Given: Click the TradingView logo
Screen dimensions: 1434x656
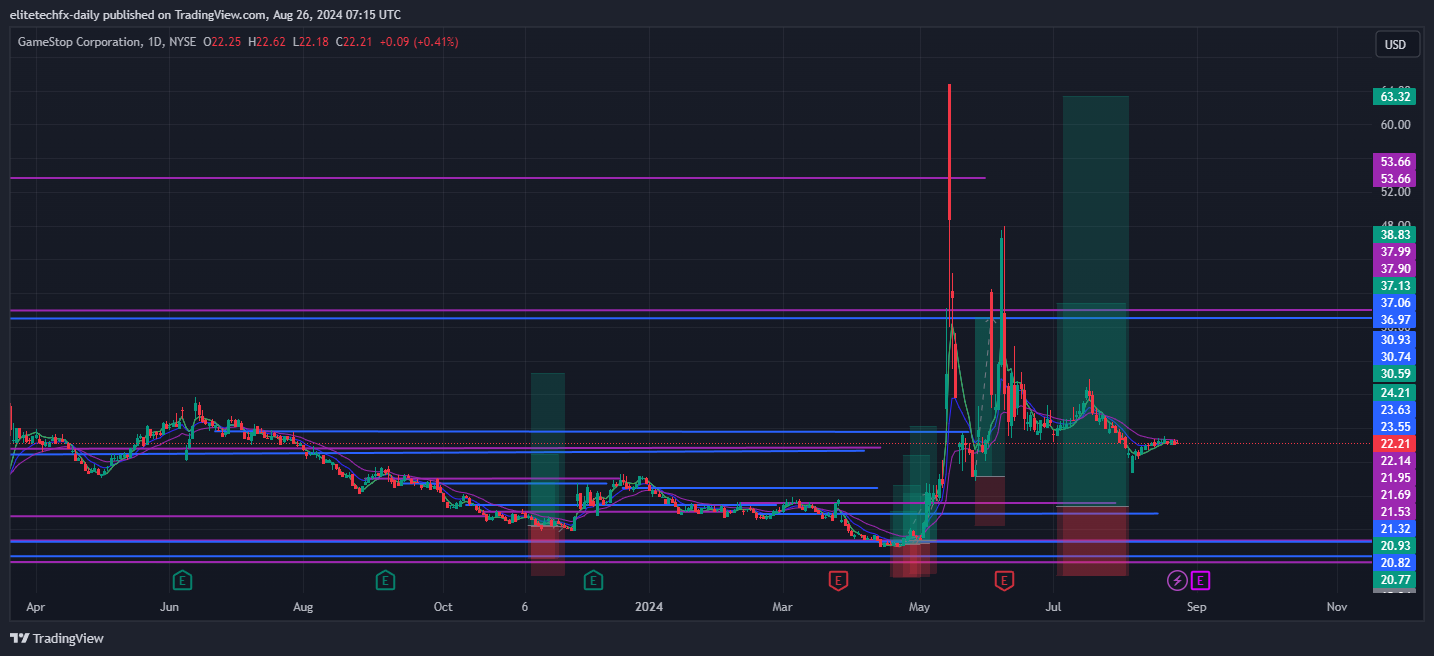Looking at the screenshot, I should (x=57, y=638).
